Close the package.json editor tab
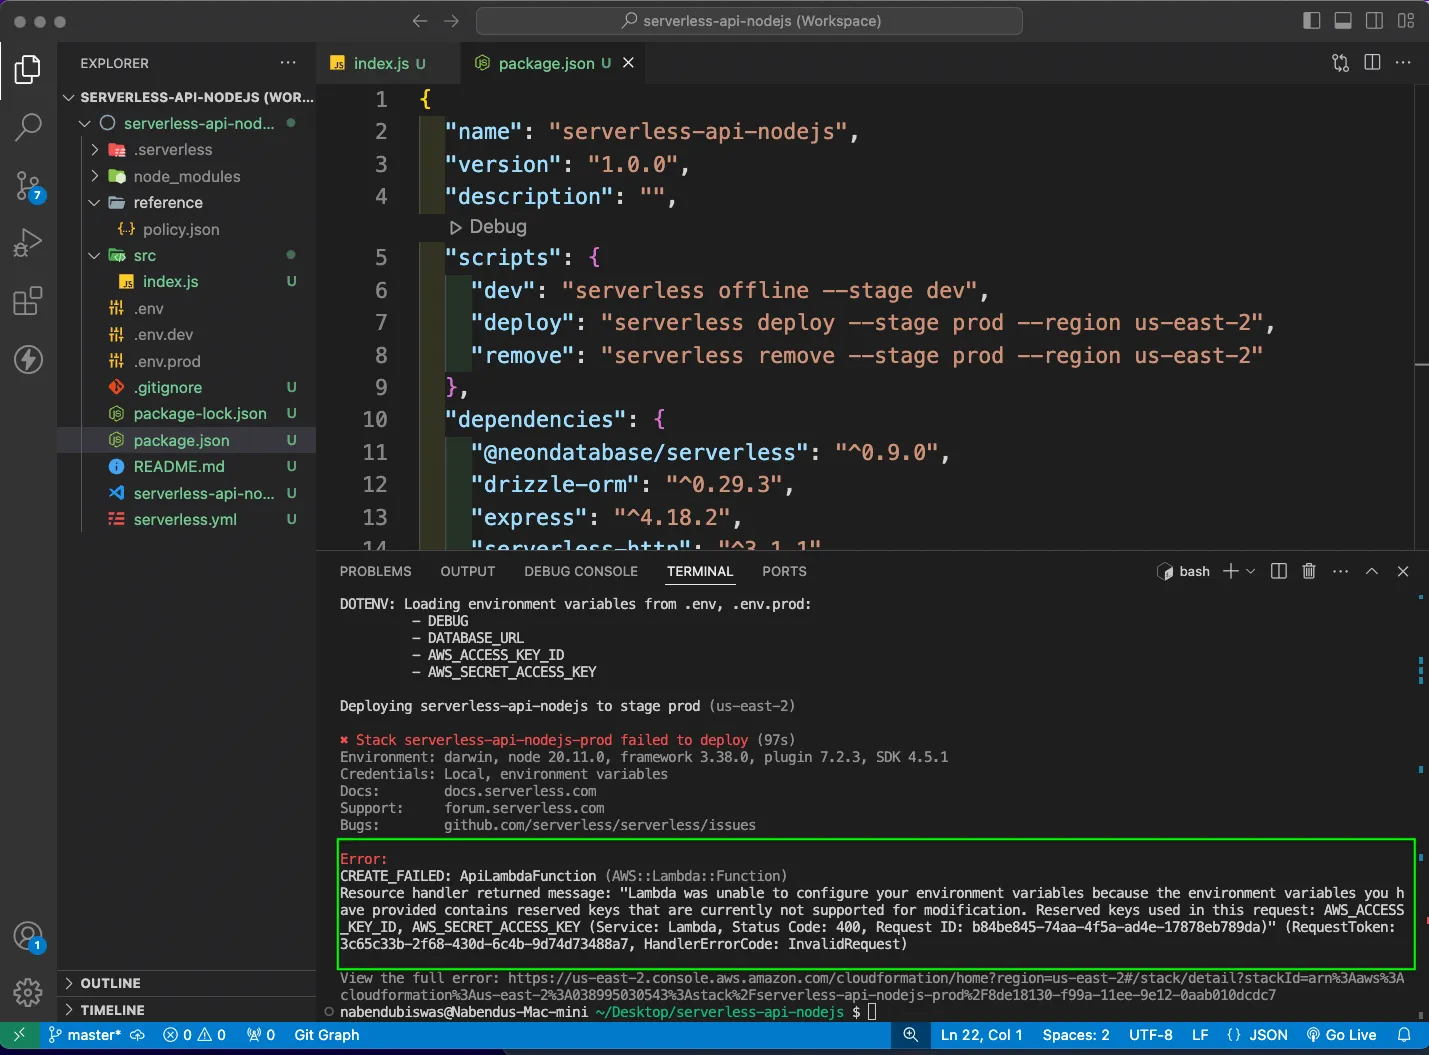The image size is (1429, 1055). 628,63
